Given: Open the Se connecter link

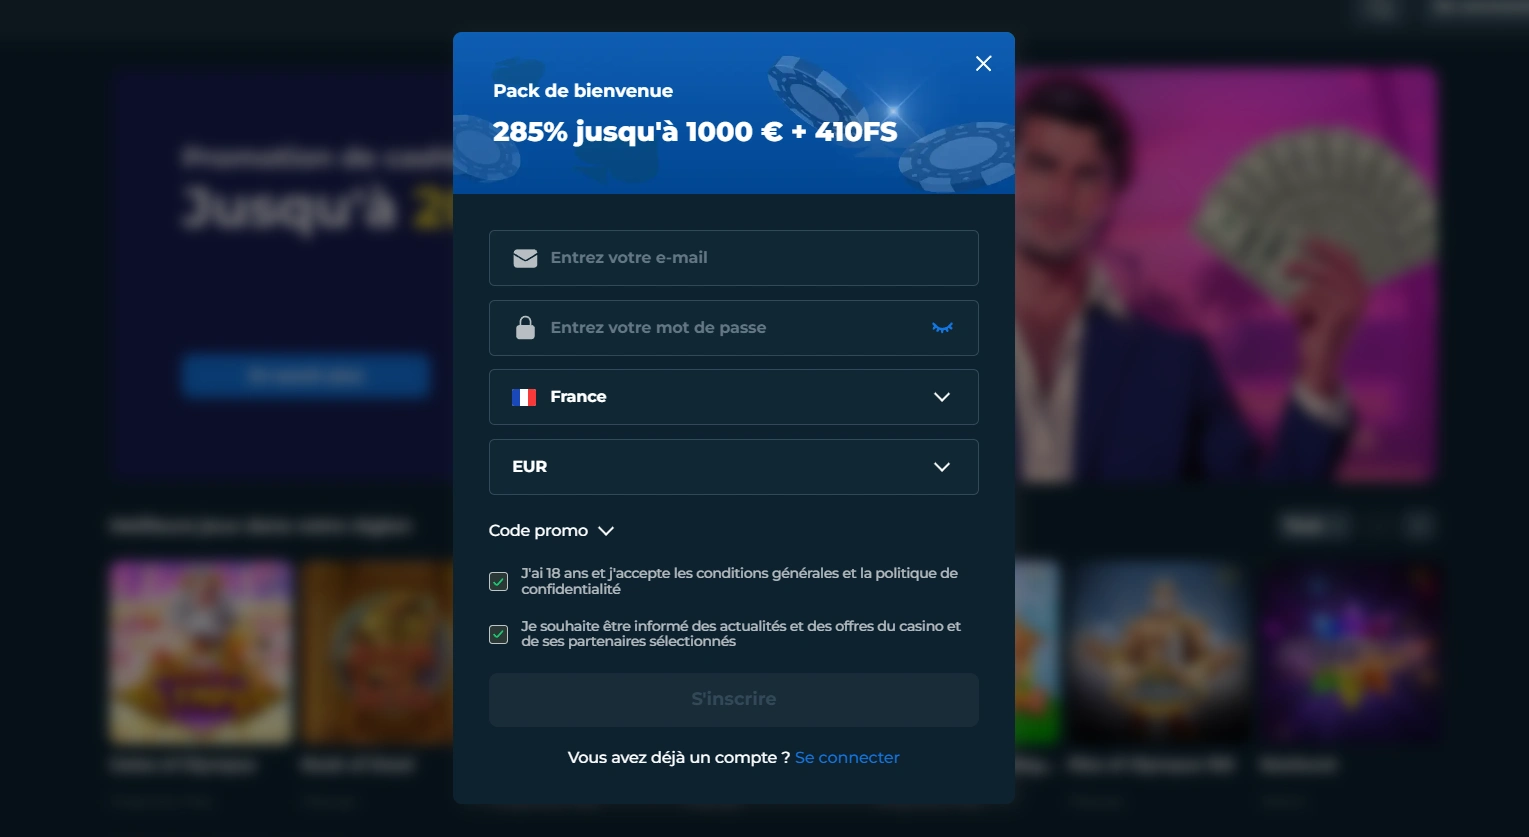Looking at the screenshot, I should [847, 758].
